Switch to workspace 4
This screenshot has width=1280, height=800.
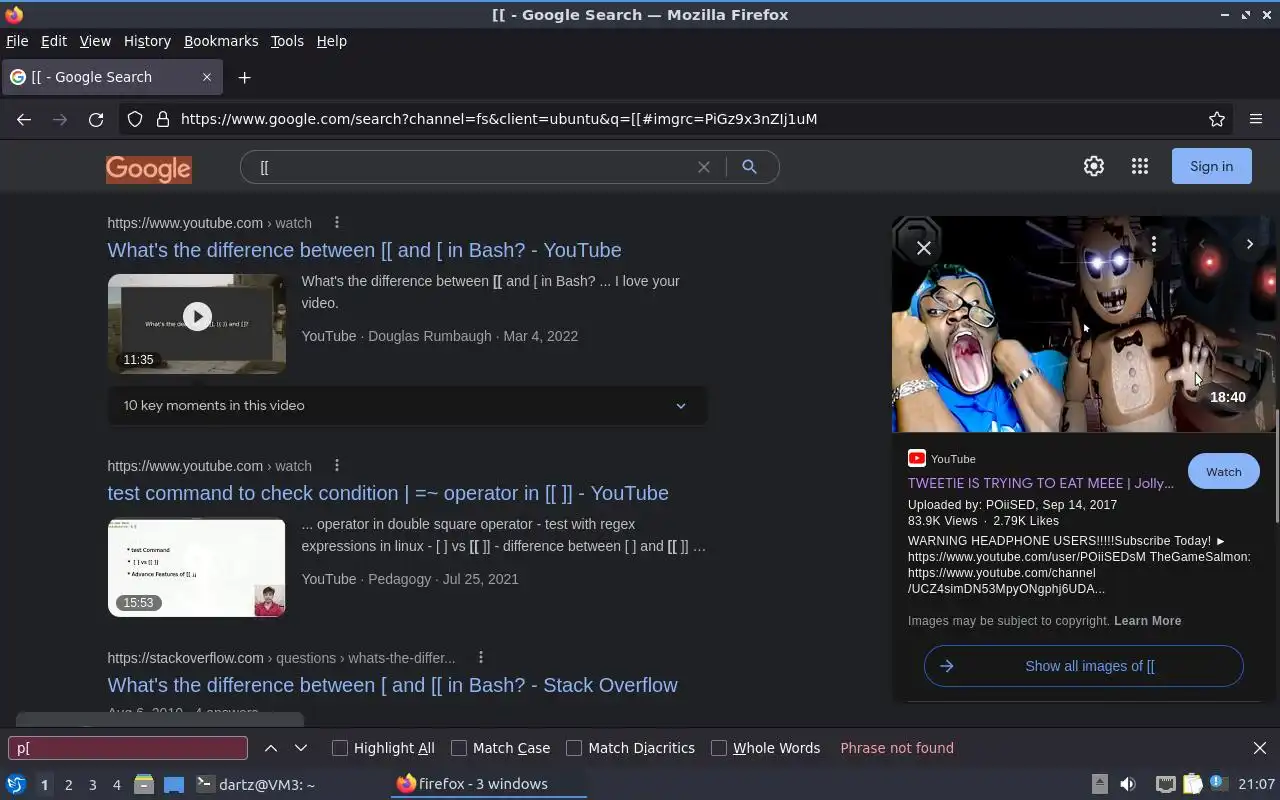click(x=117, y=785)
